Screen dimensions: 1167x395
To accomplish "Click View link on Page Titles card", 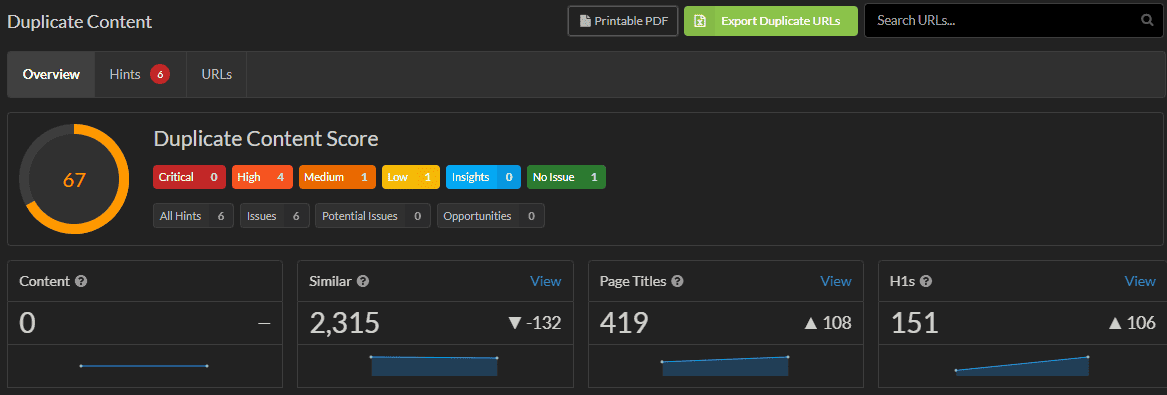I will pos(836,281).
